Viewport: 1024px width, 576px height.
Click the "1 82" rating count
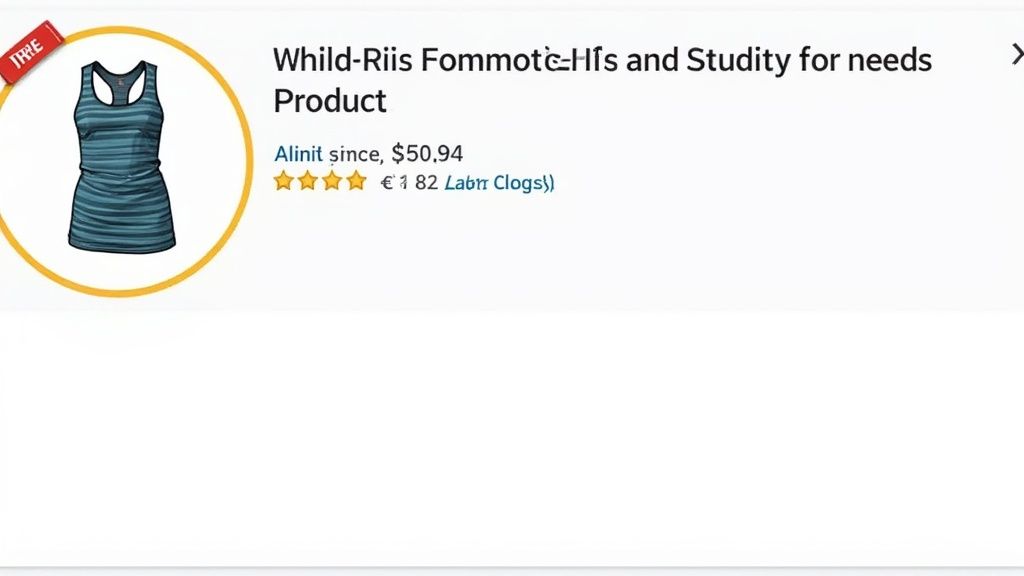[x=420, y=183]
